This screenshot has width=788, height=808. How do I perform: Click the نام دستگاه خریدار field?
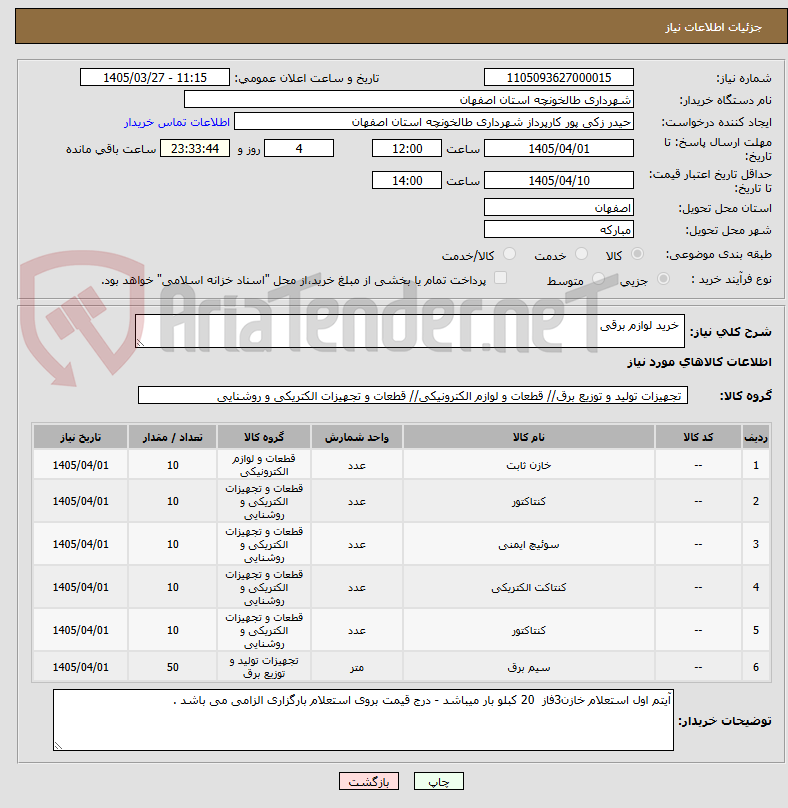pyautogui.click(x=409, y=99)
